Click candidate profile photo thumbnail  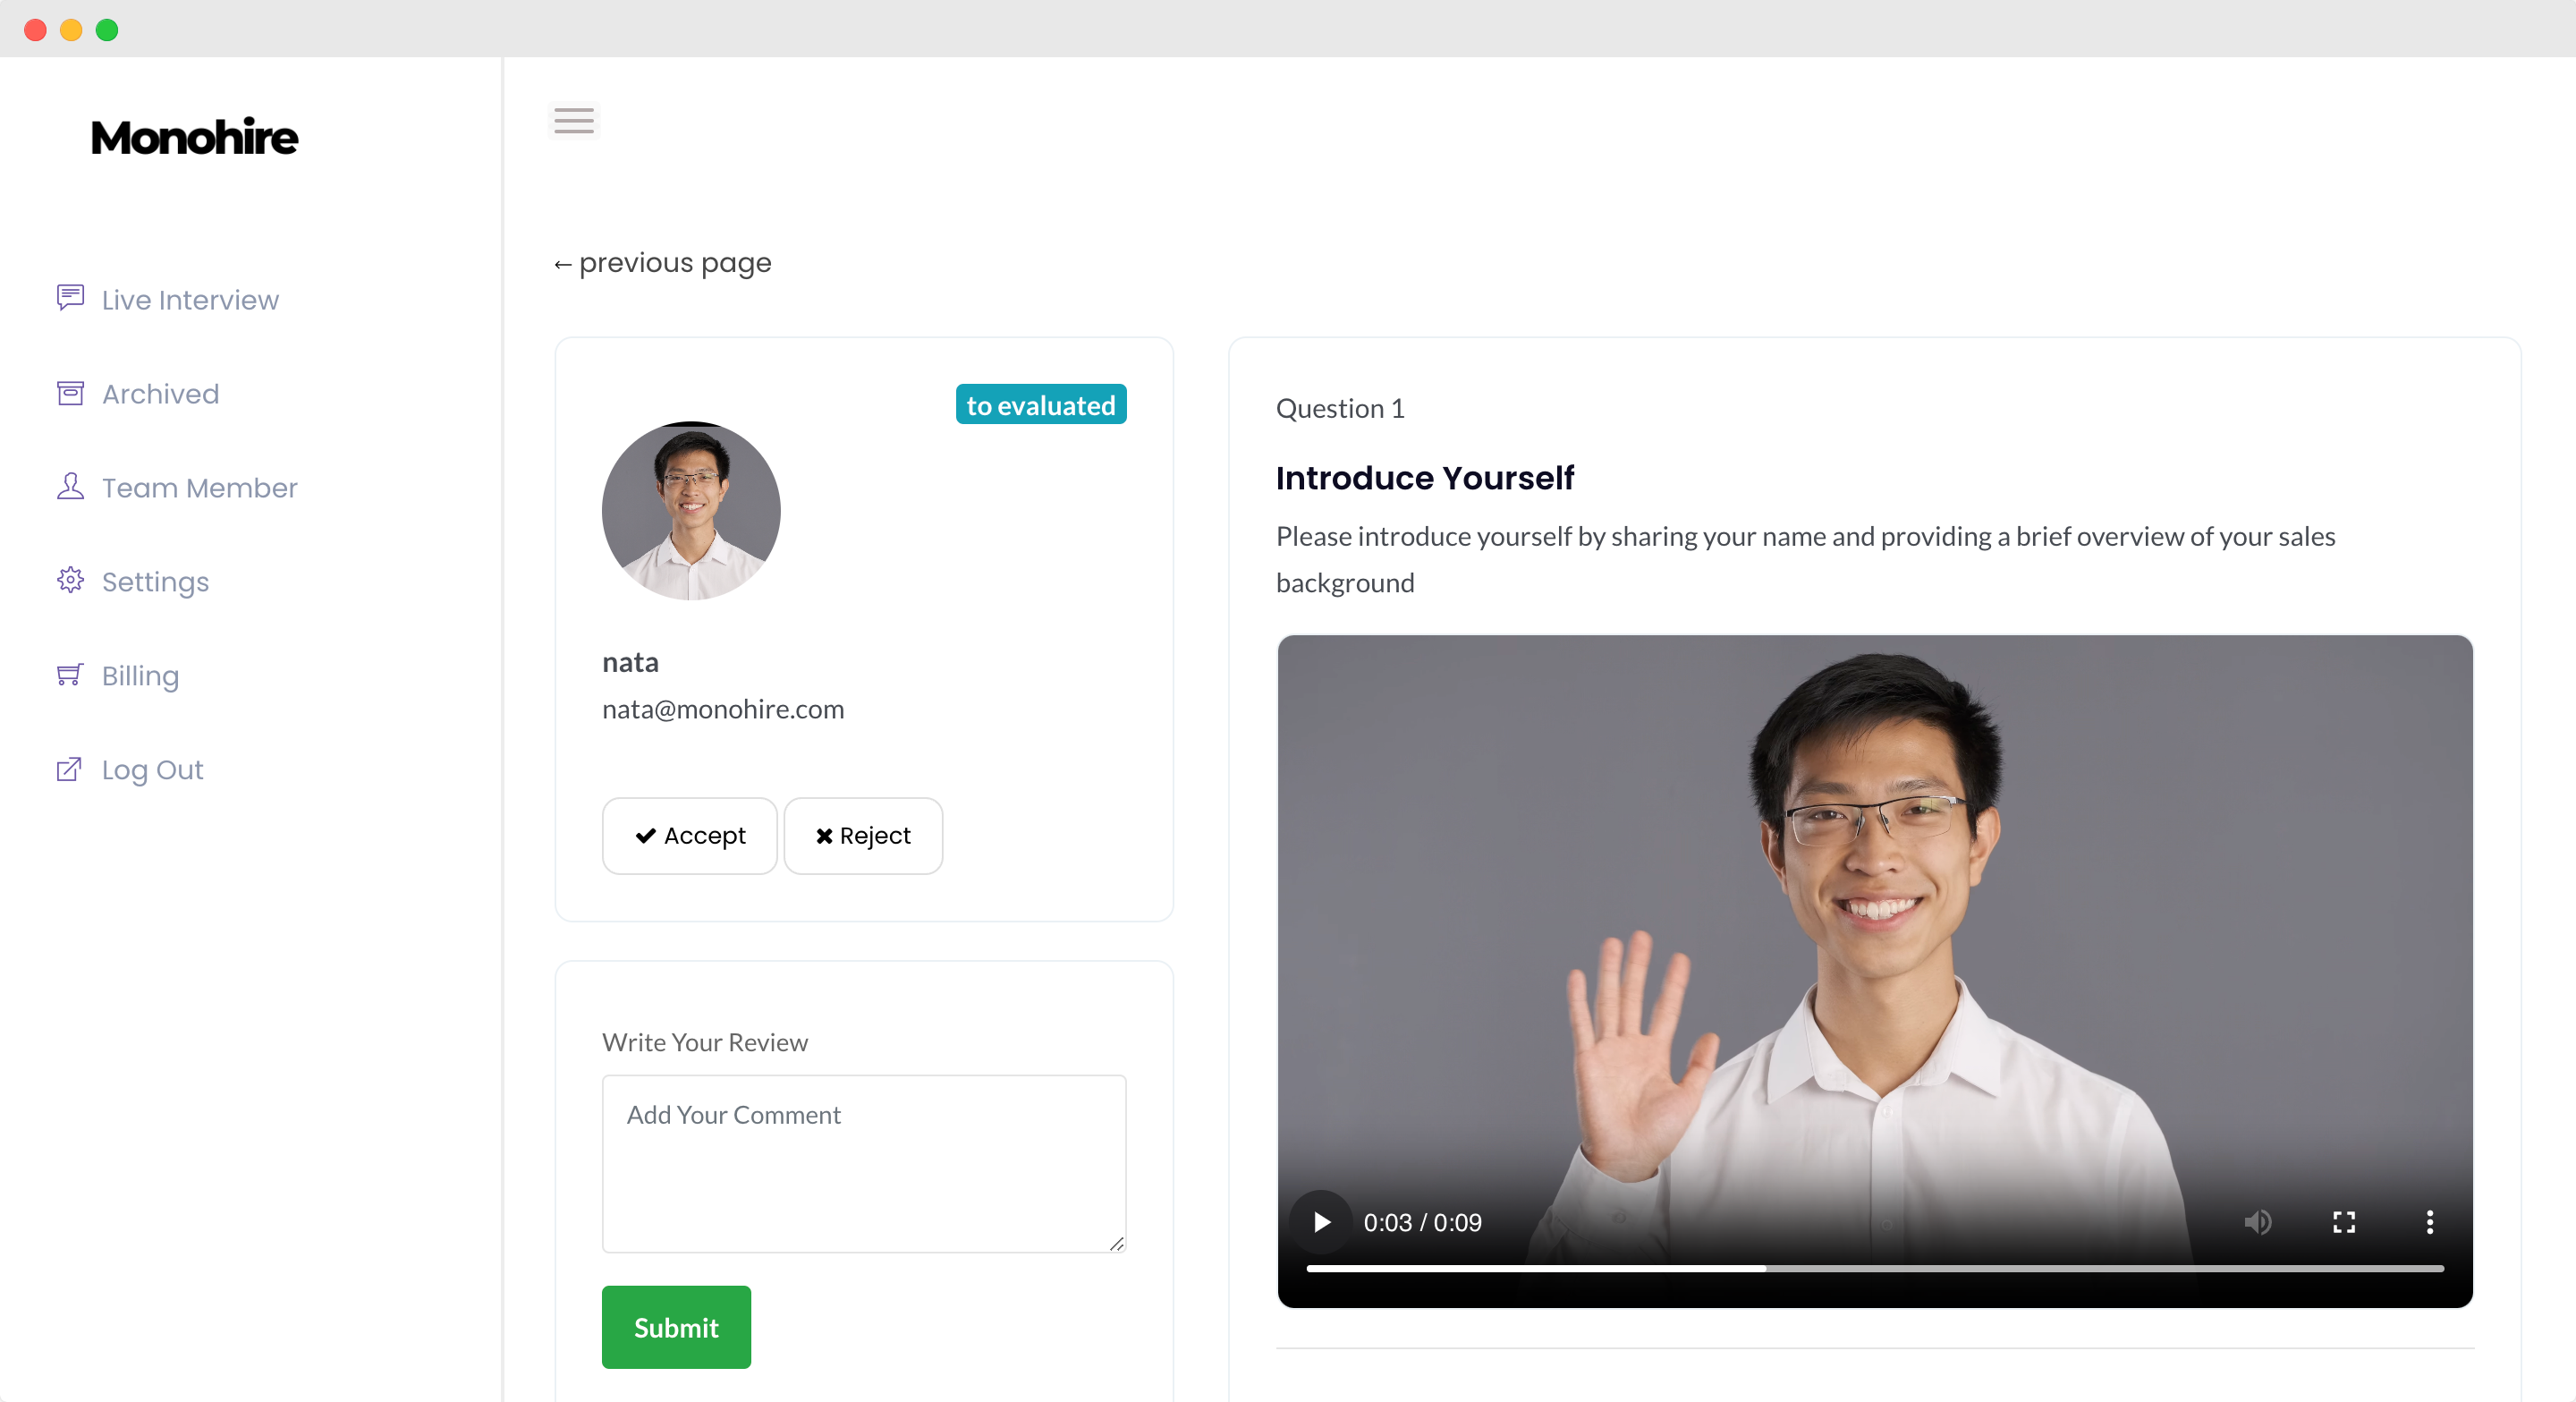pos(691,511)
